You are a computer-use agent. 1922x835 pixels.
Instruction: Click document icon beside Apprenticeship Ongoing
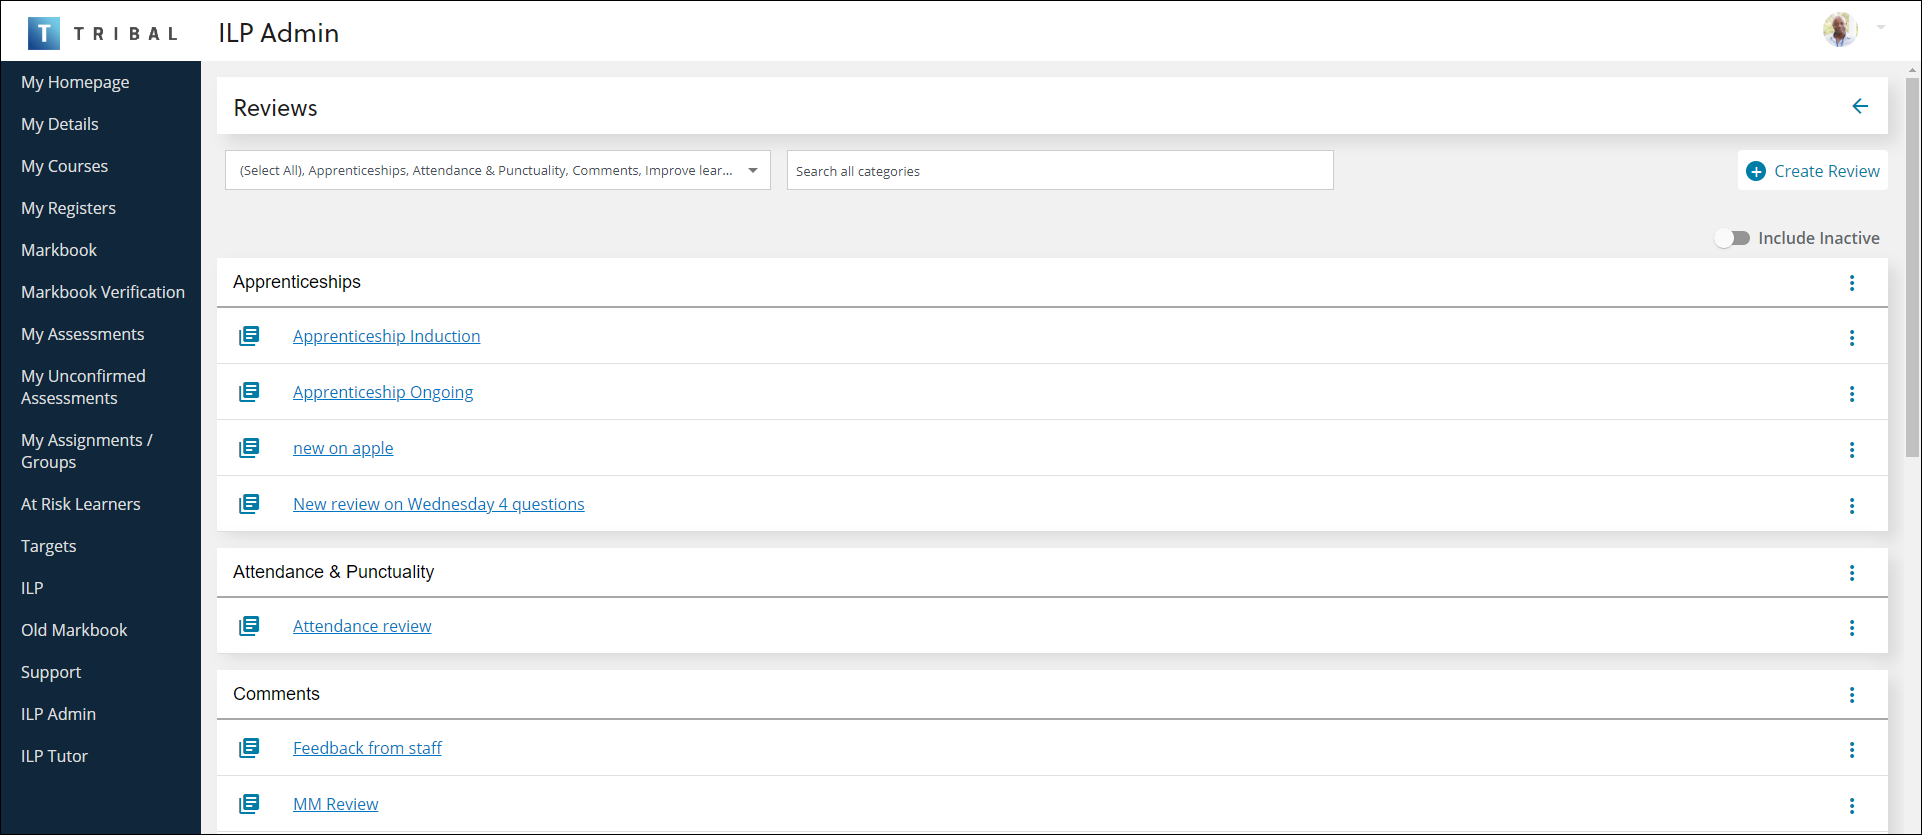[x=249, y=392]
